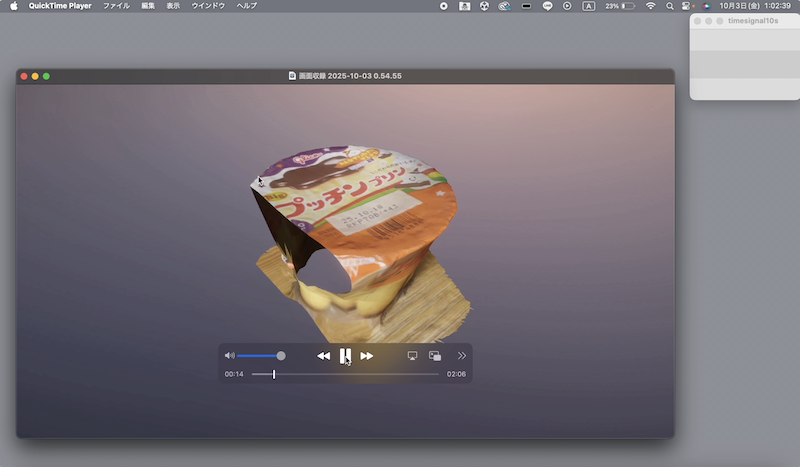Open the ファイル menu
The width and height of the screenshot is (800, 467).
116,6
